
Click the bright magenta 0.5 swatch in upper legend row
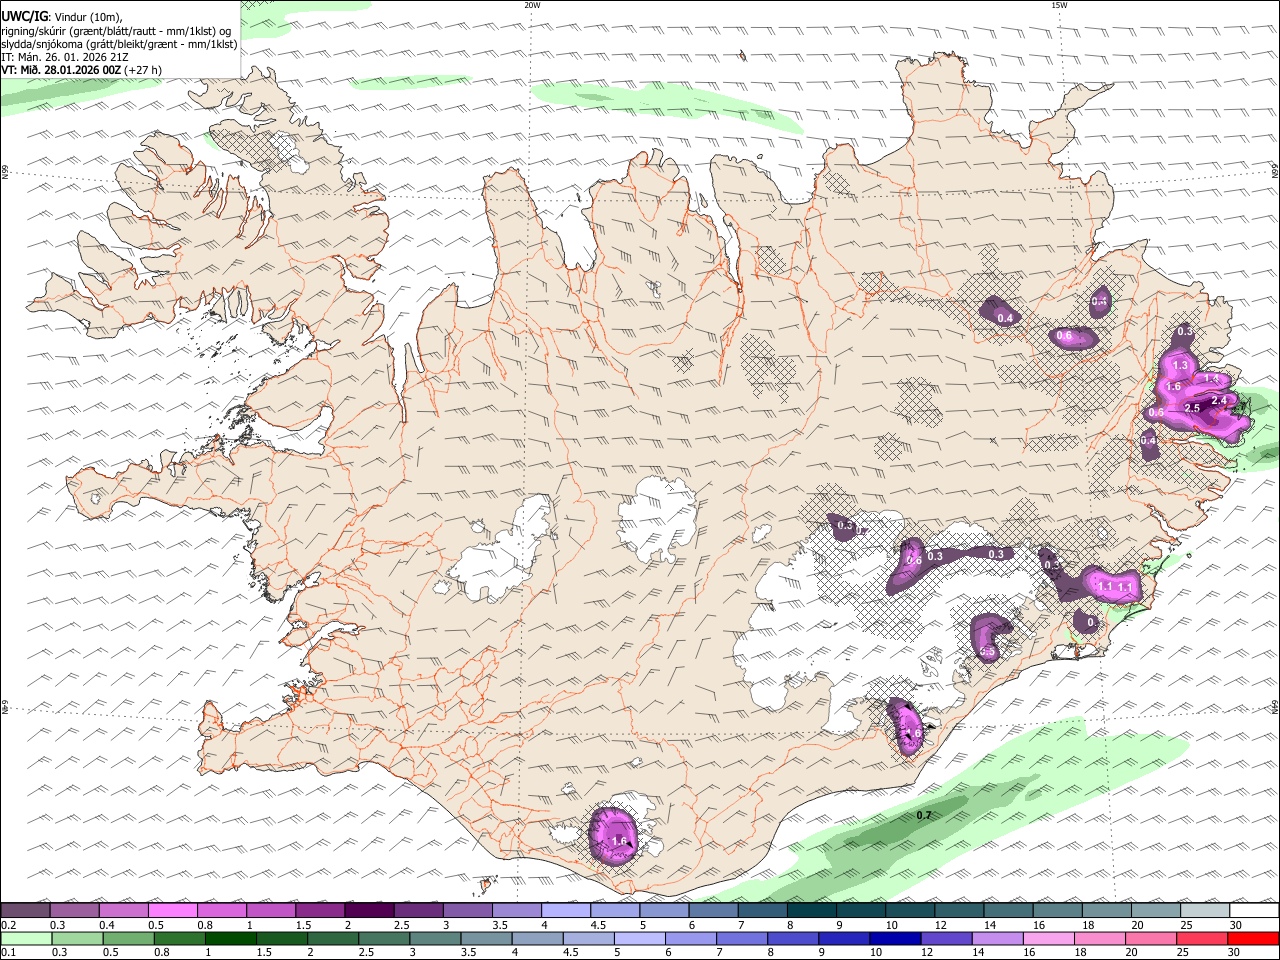pos(173,911)
